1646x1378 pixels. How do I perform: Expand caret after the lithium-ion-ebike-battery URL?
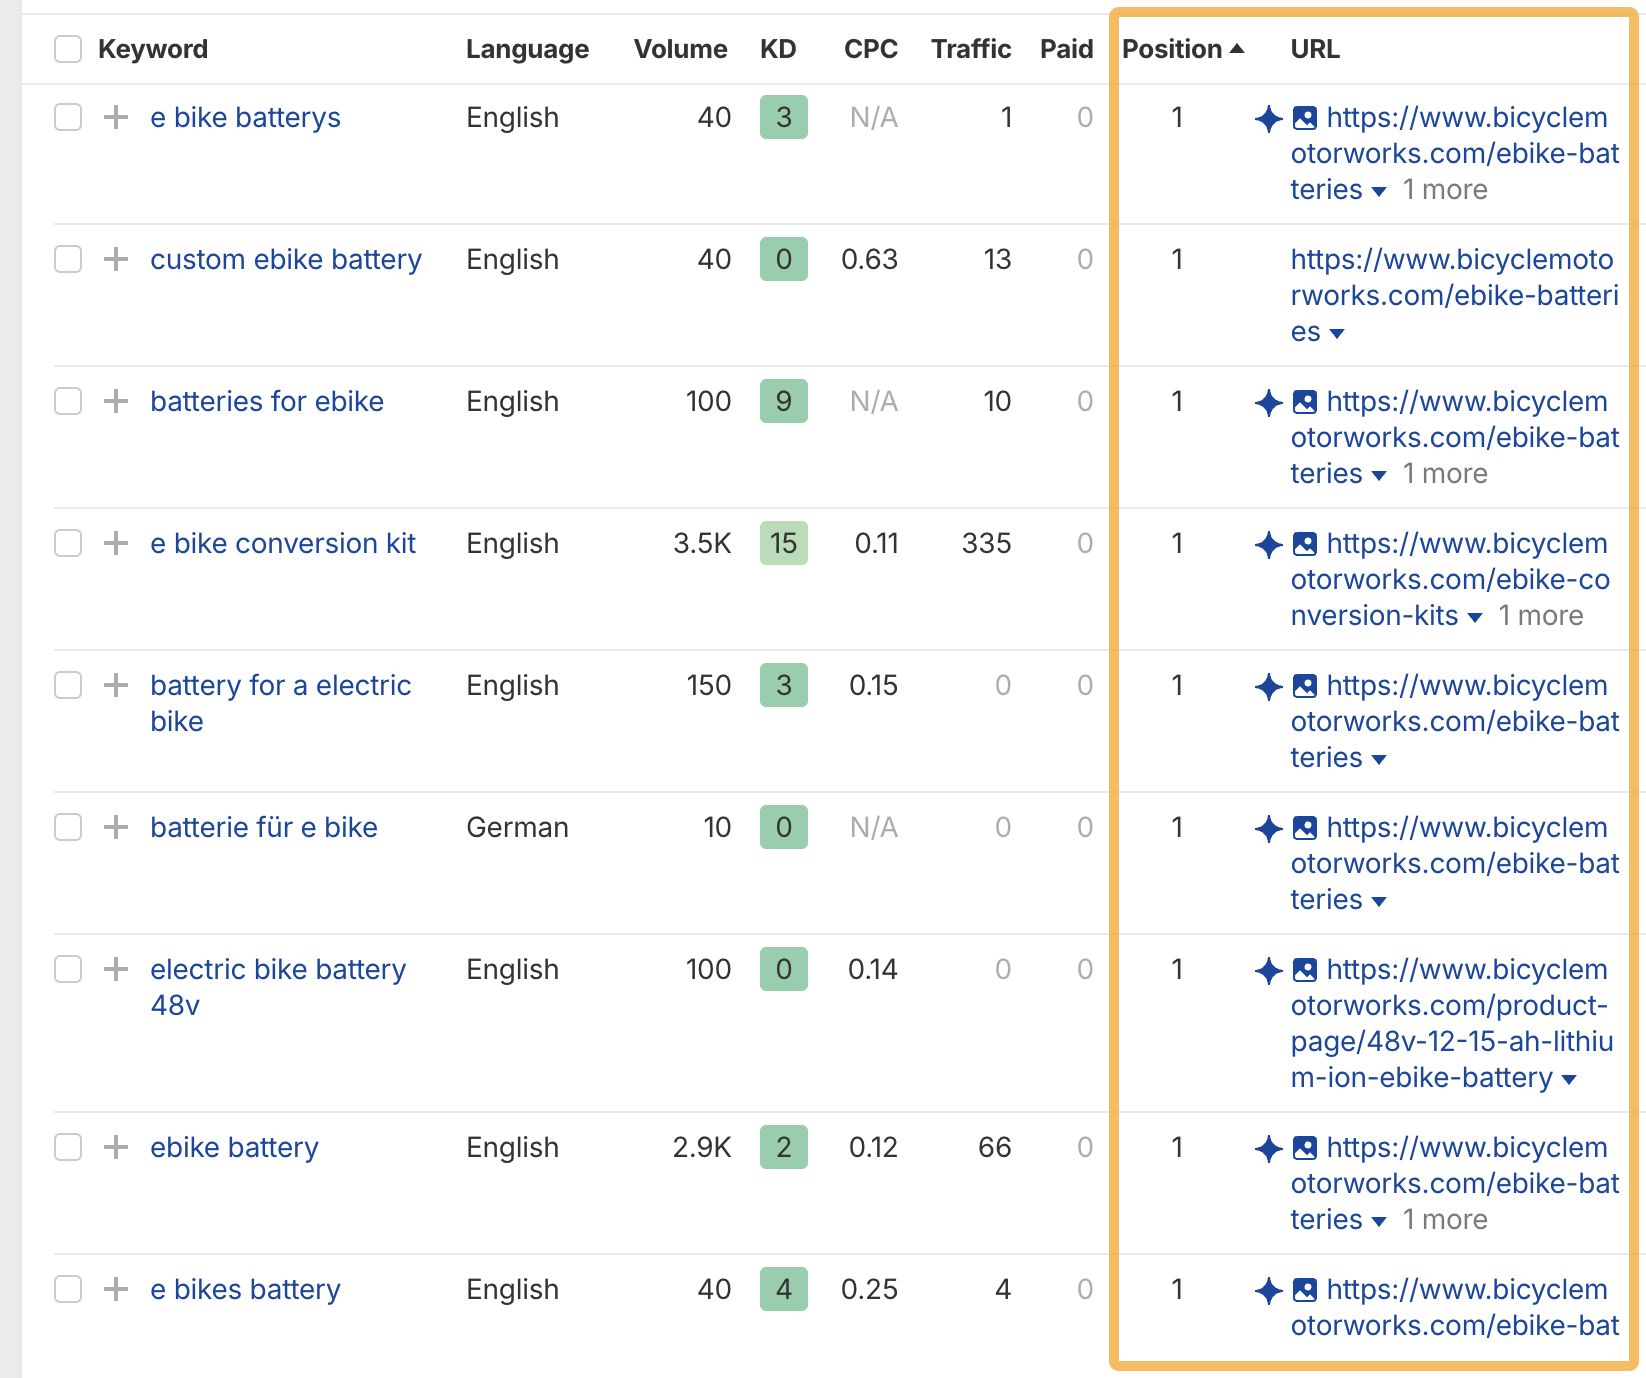[1569, 1080]
